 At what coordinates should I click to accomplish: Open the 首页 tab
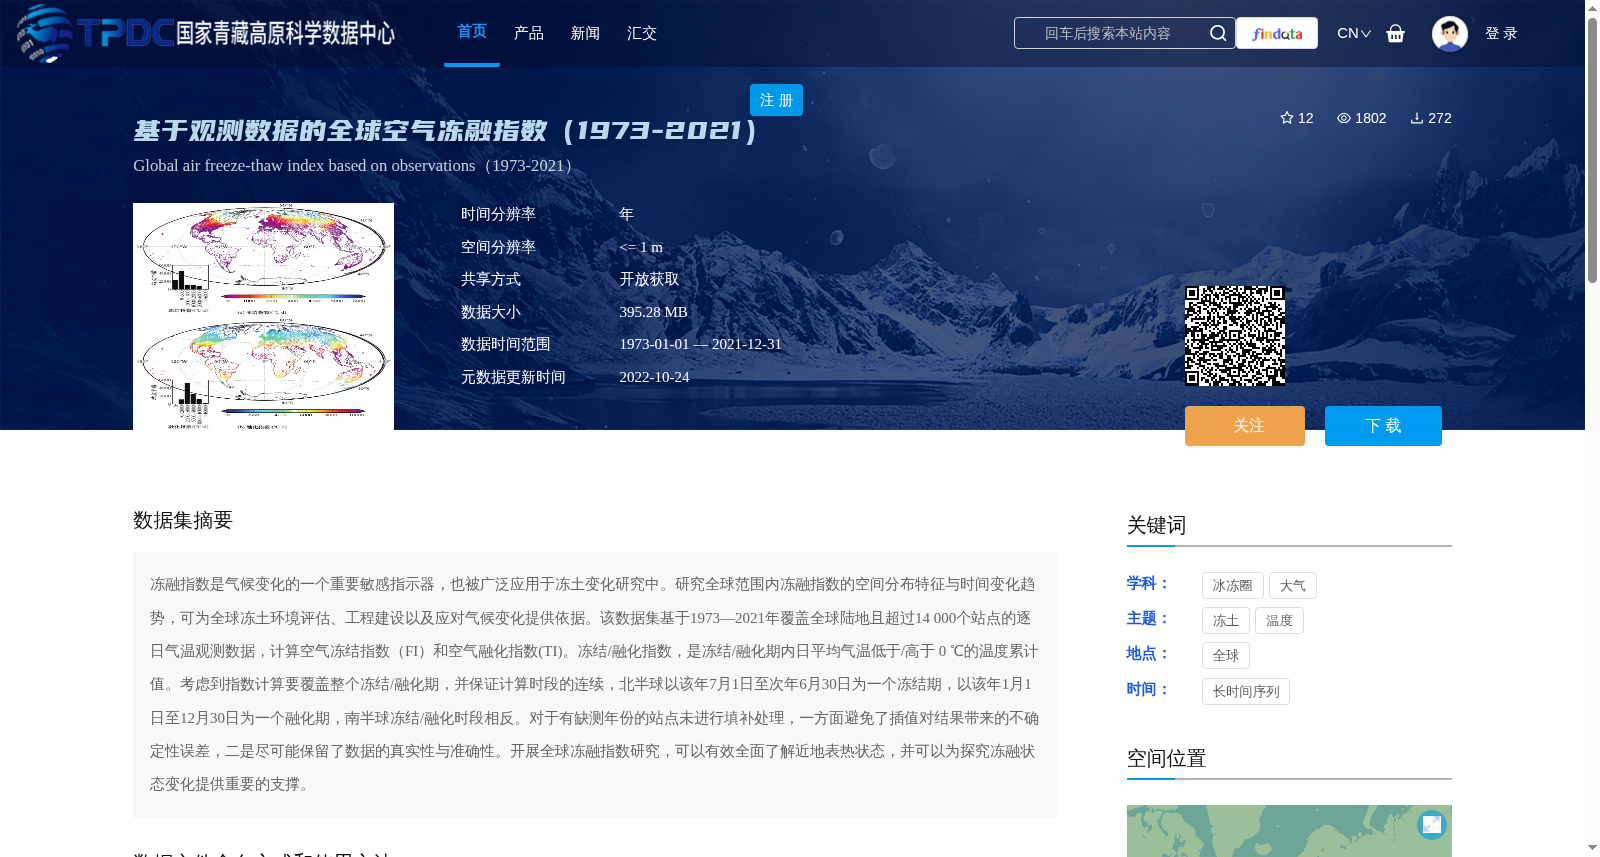pos(472,32)
